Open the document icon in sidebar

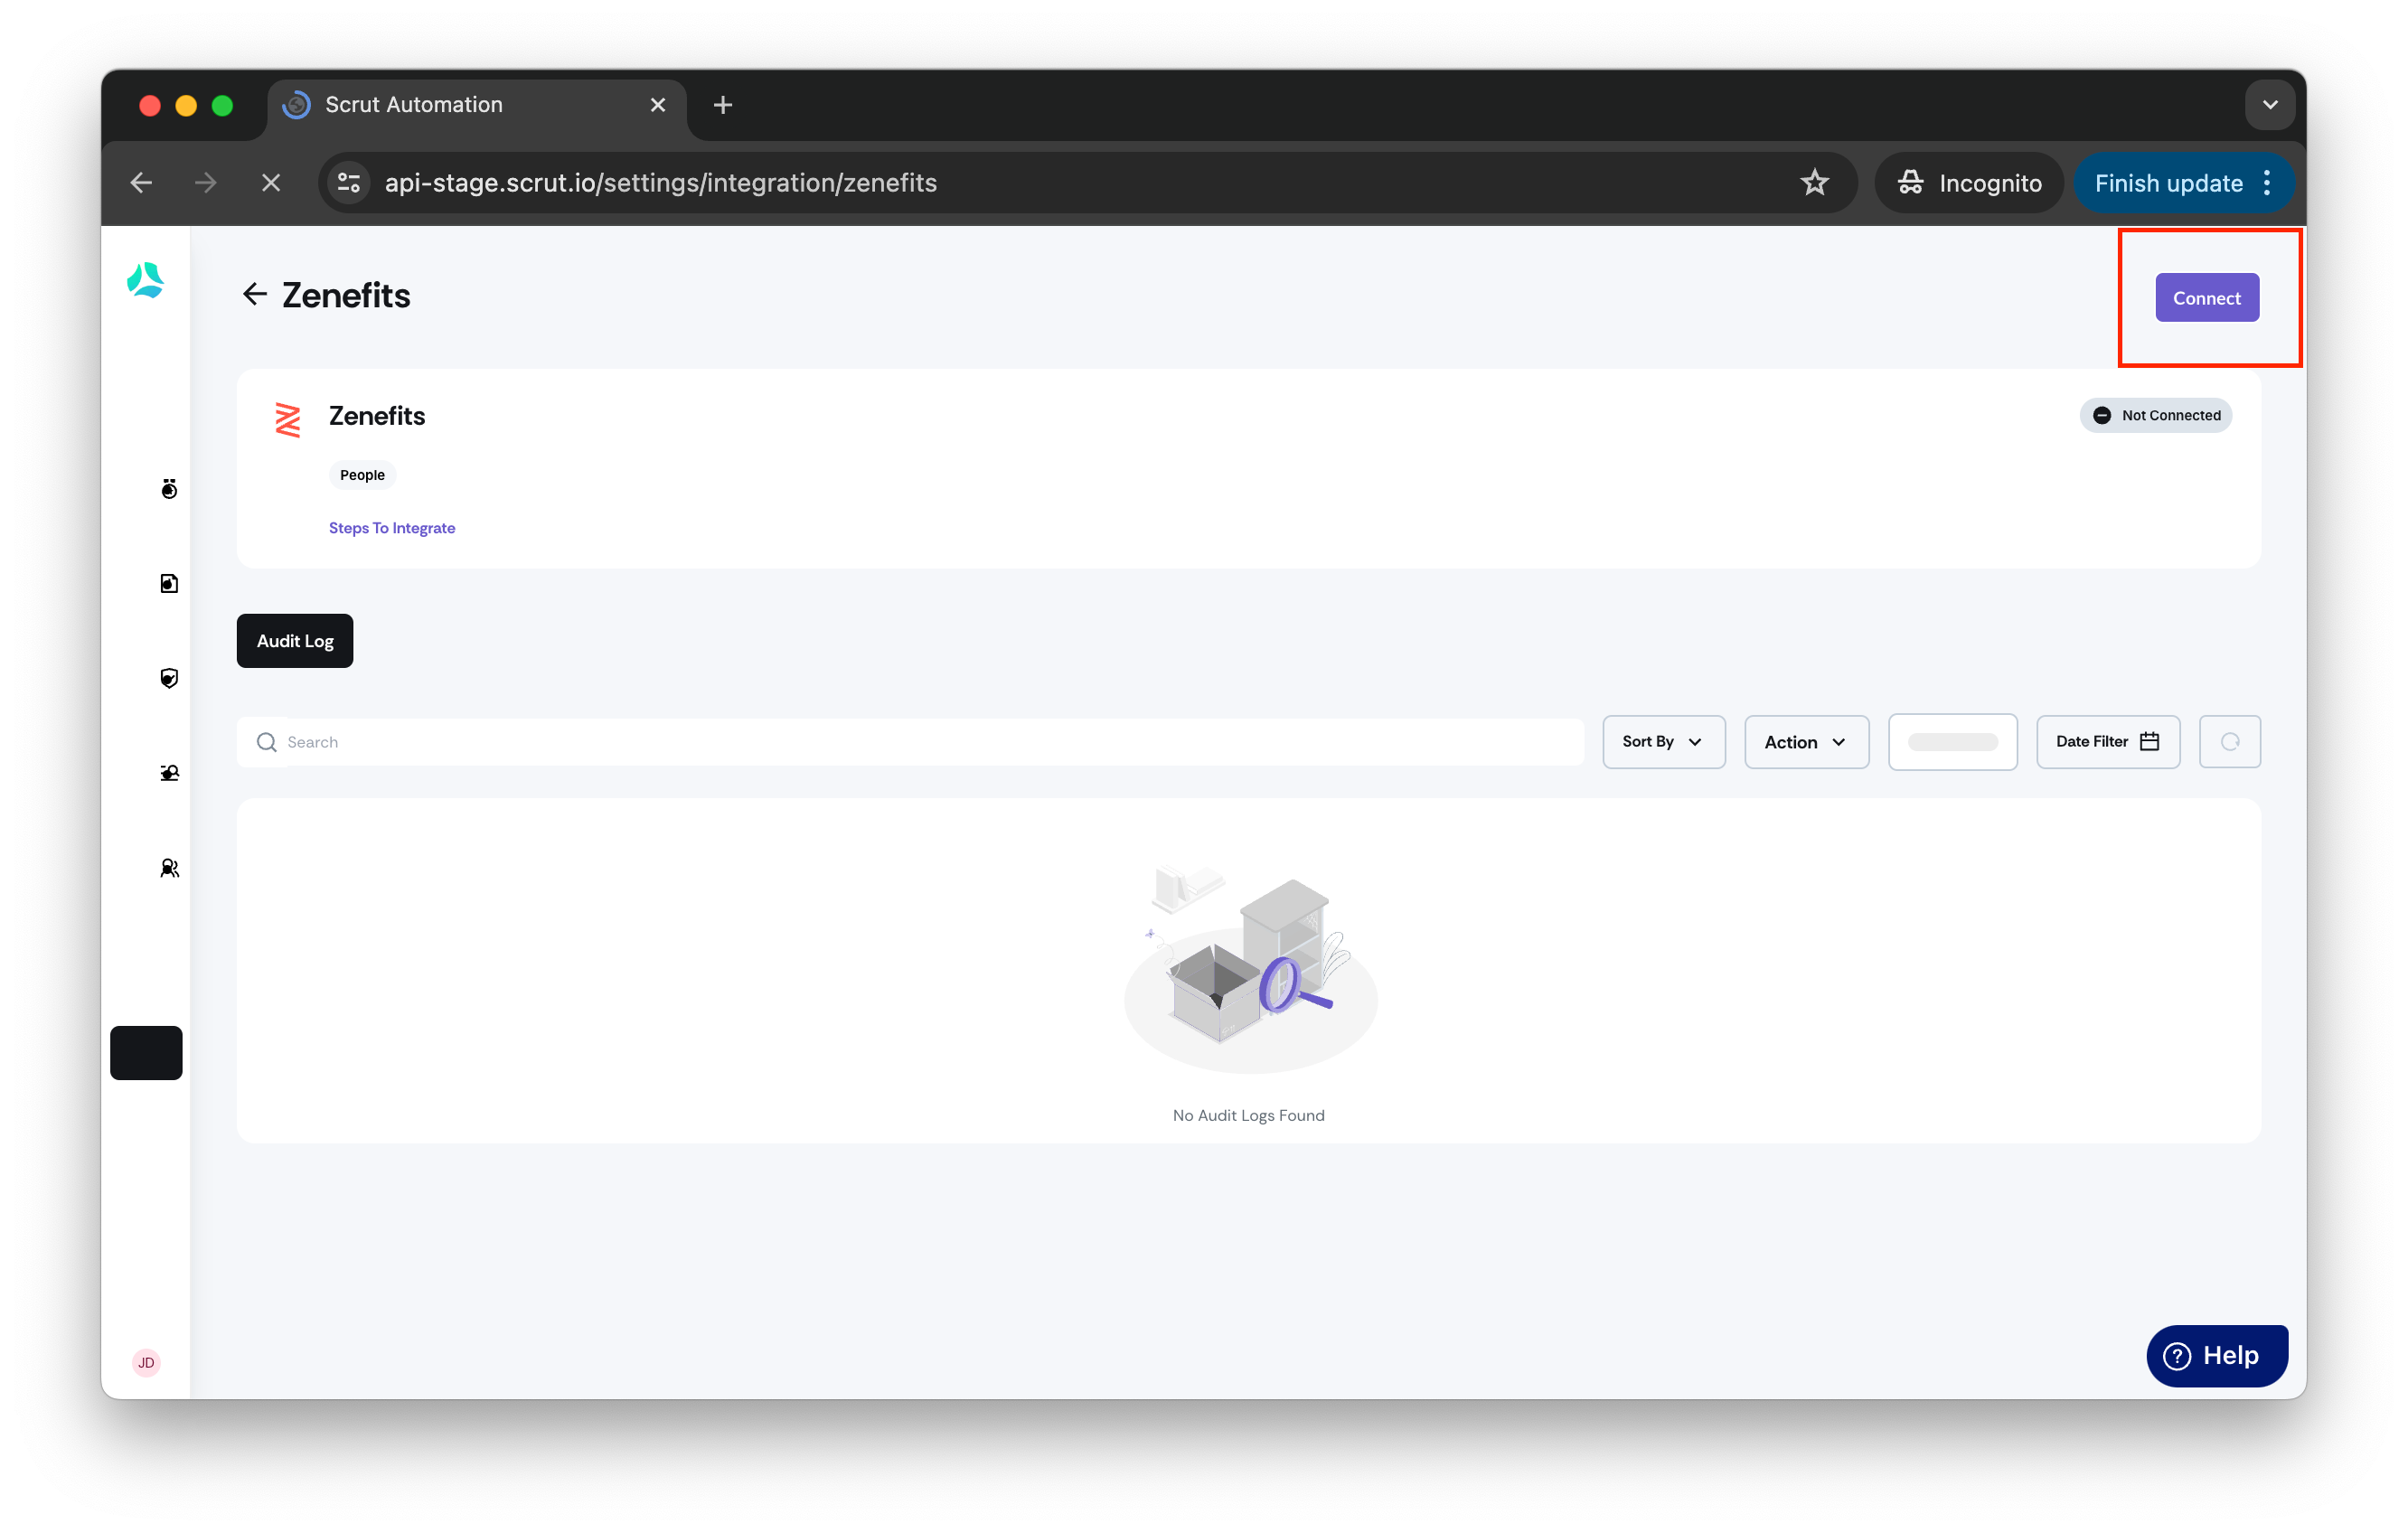click(169, 583)
